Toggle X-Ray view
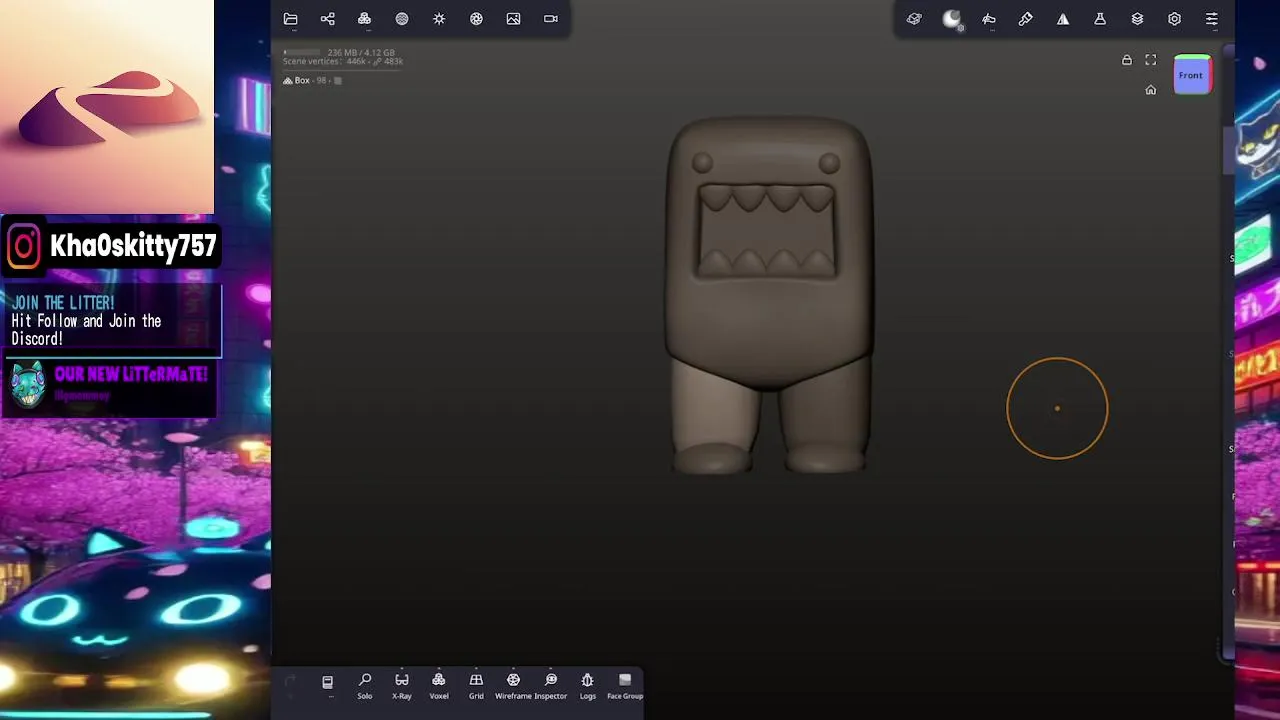Viewport: 1280px width, 720px height. click(402, 686)
